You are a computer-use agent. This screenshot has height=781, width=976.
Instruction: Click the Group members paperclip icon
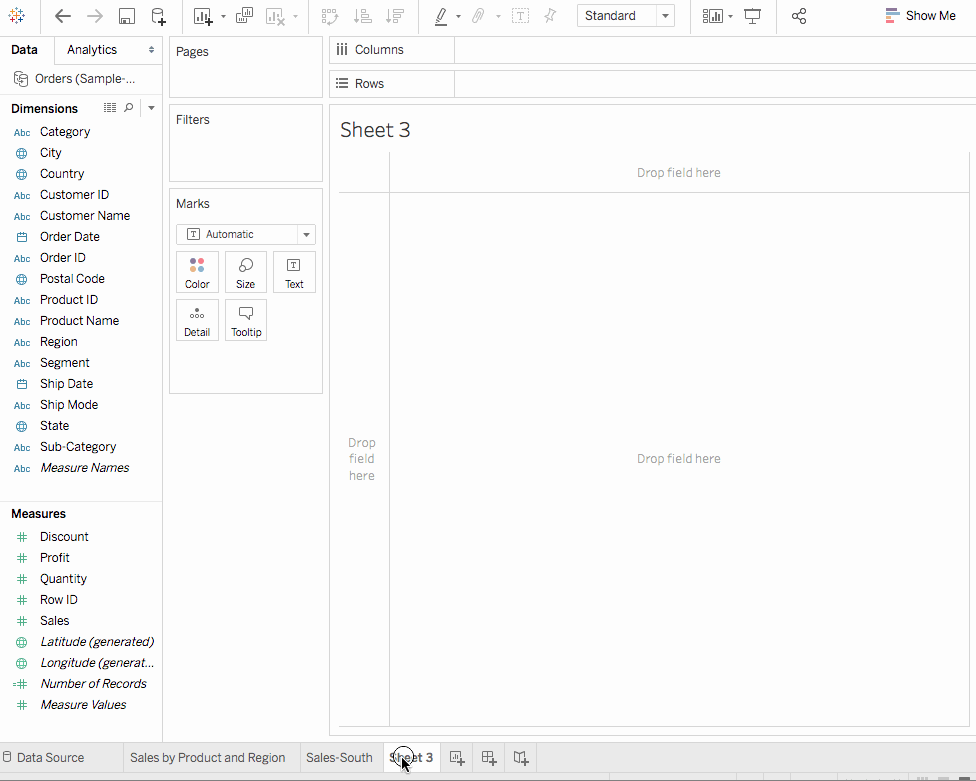point(478,16)
